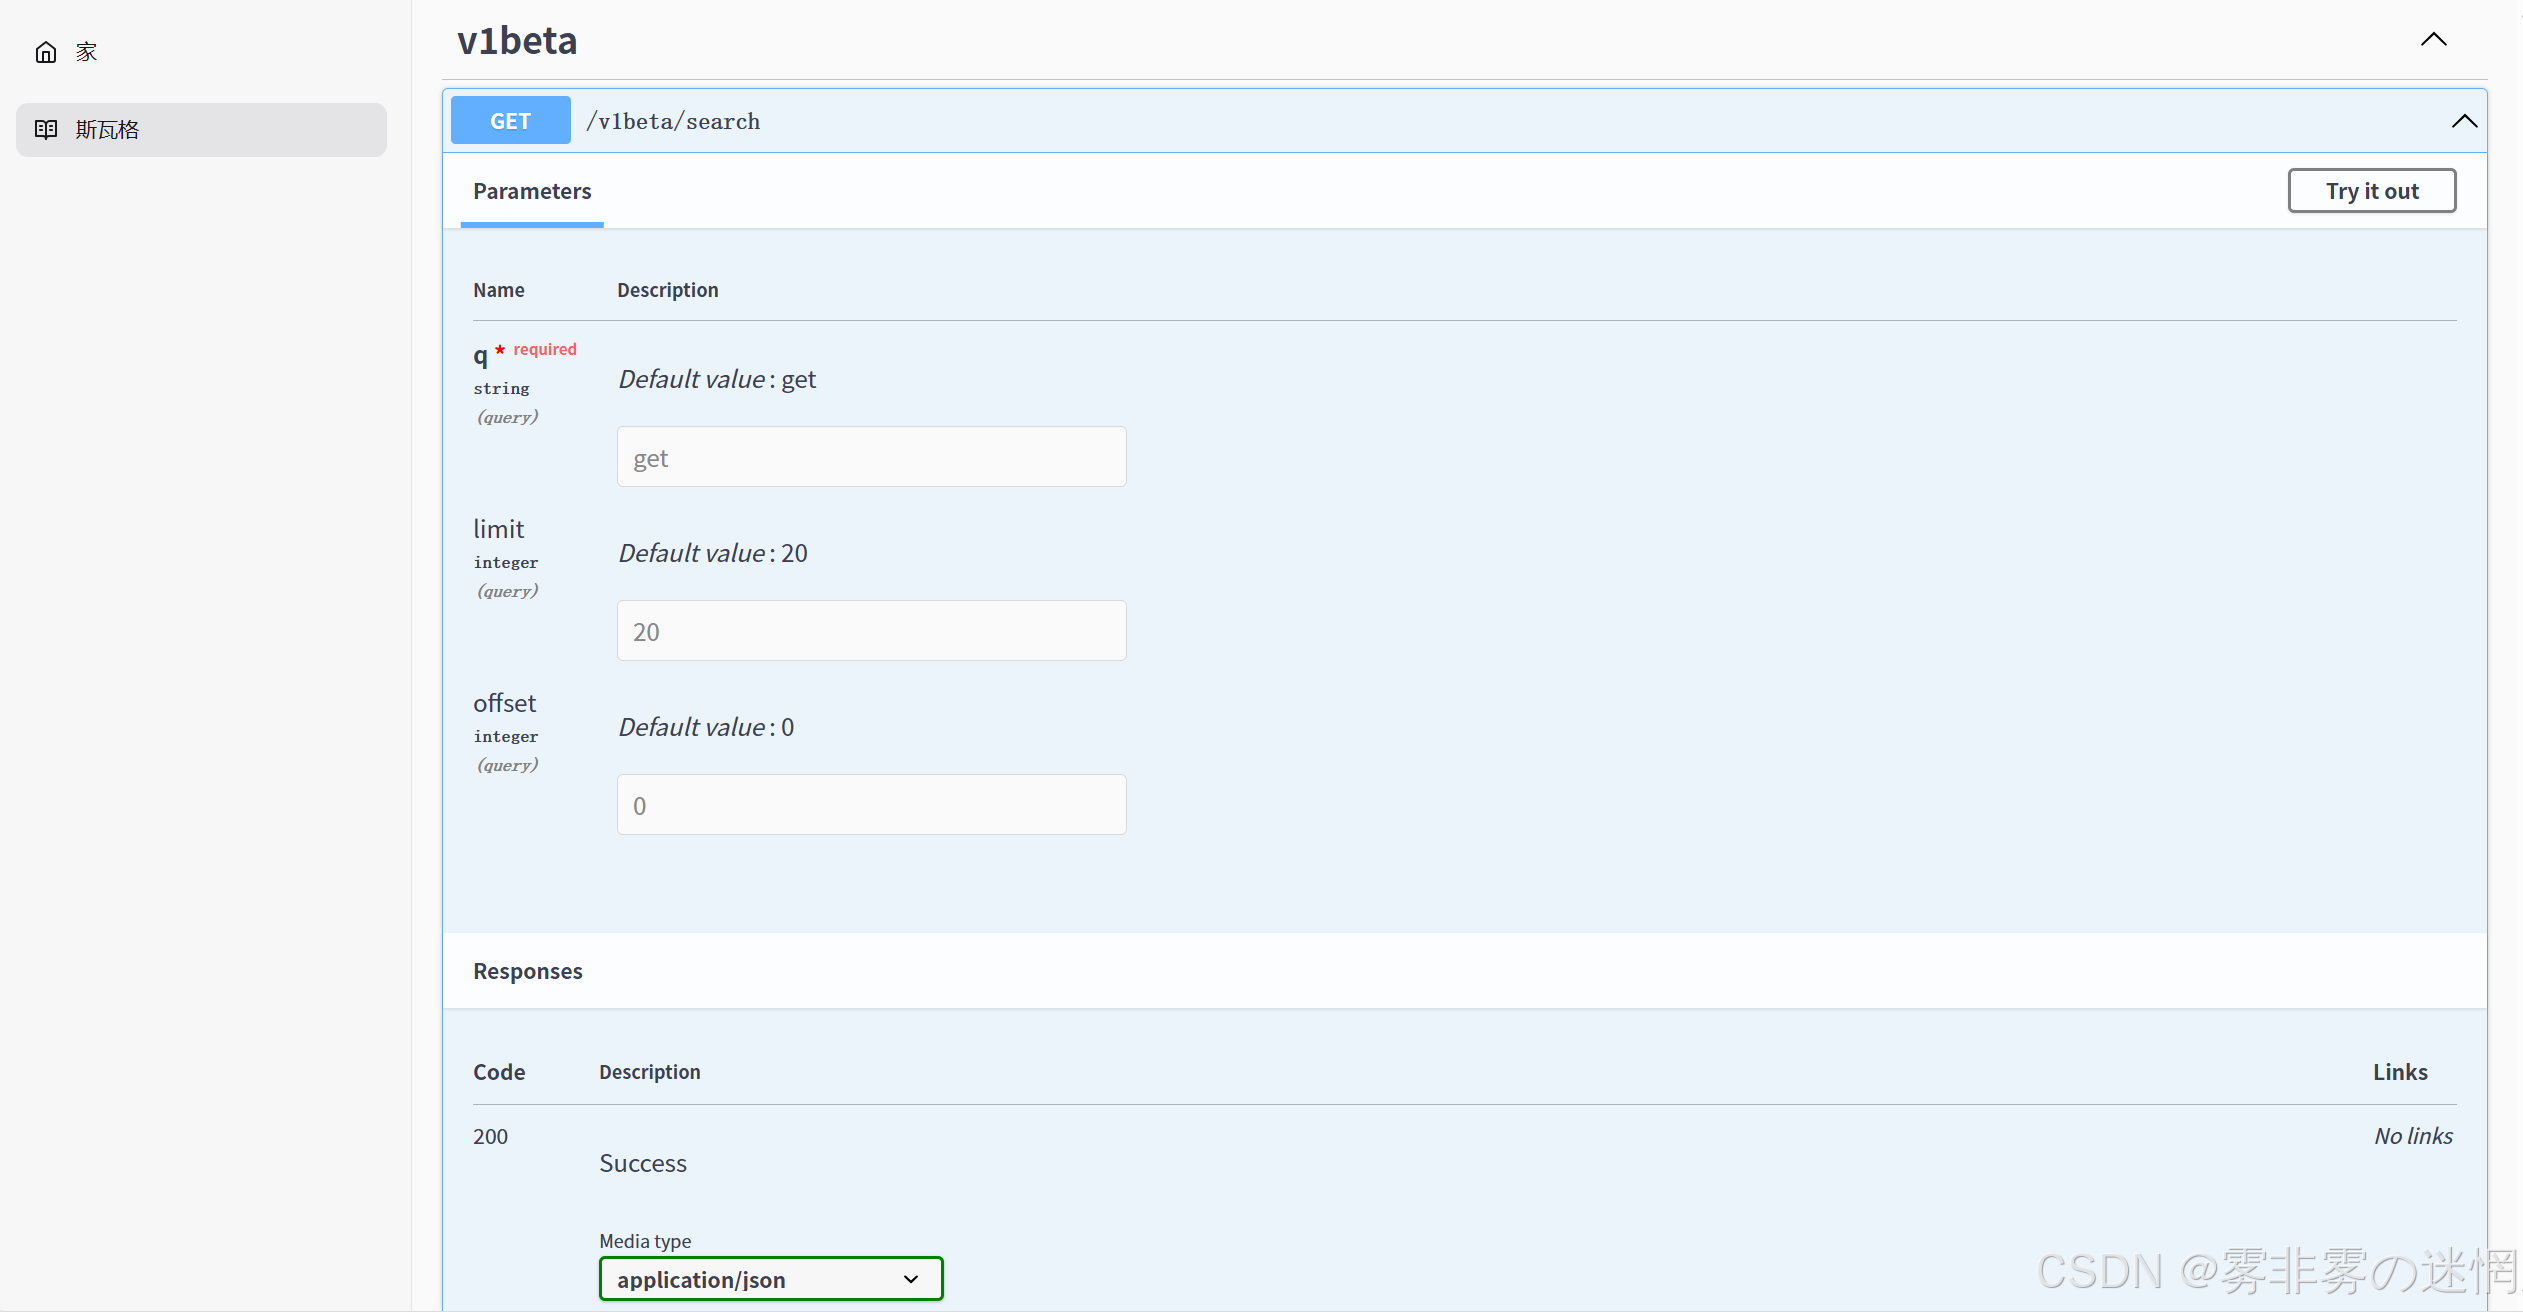Viewport: 2523px width, 1312px height.
Task: Click the Responses section header
Action: tap(527, 971)
